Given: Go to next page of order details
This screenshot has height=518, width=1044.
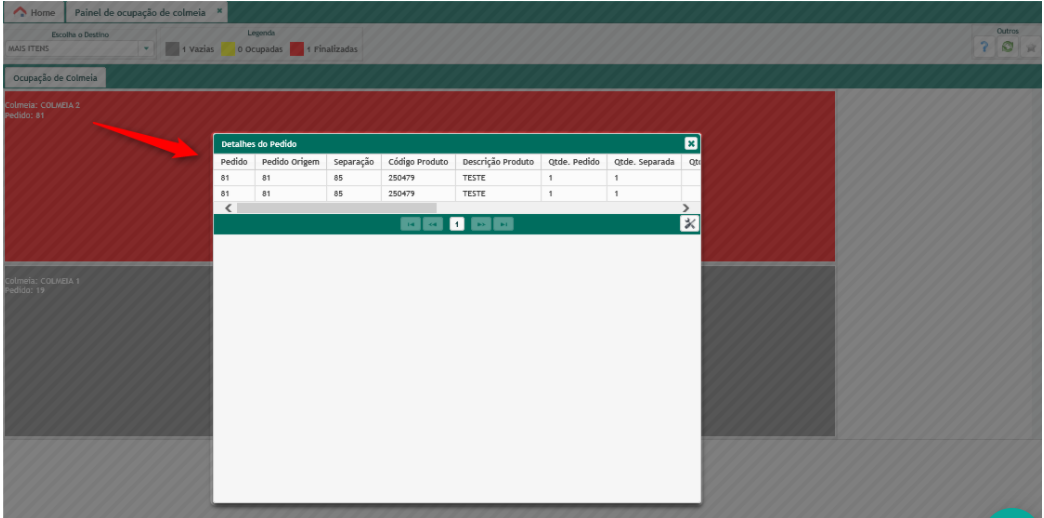Looking at the screenshot, I should 481,224.
